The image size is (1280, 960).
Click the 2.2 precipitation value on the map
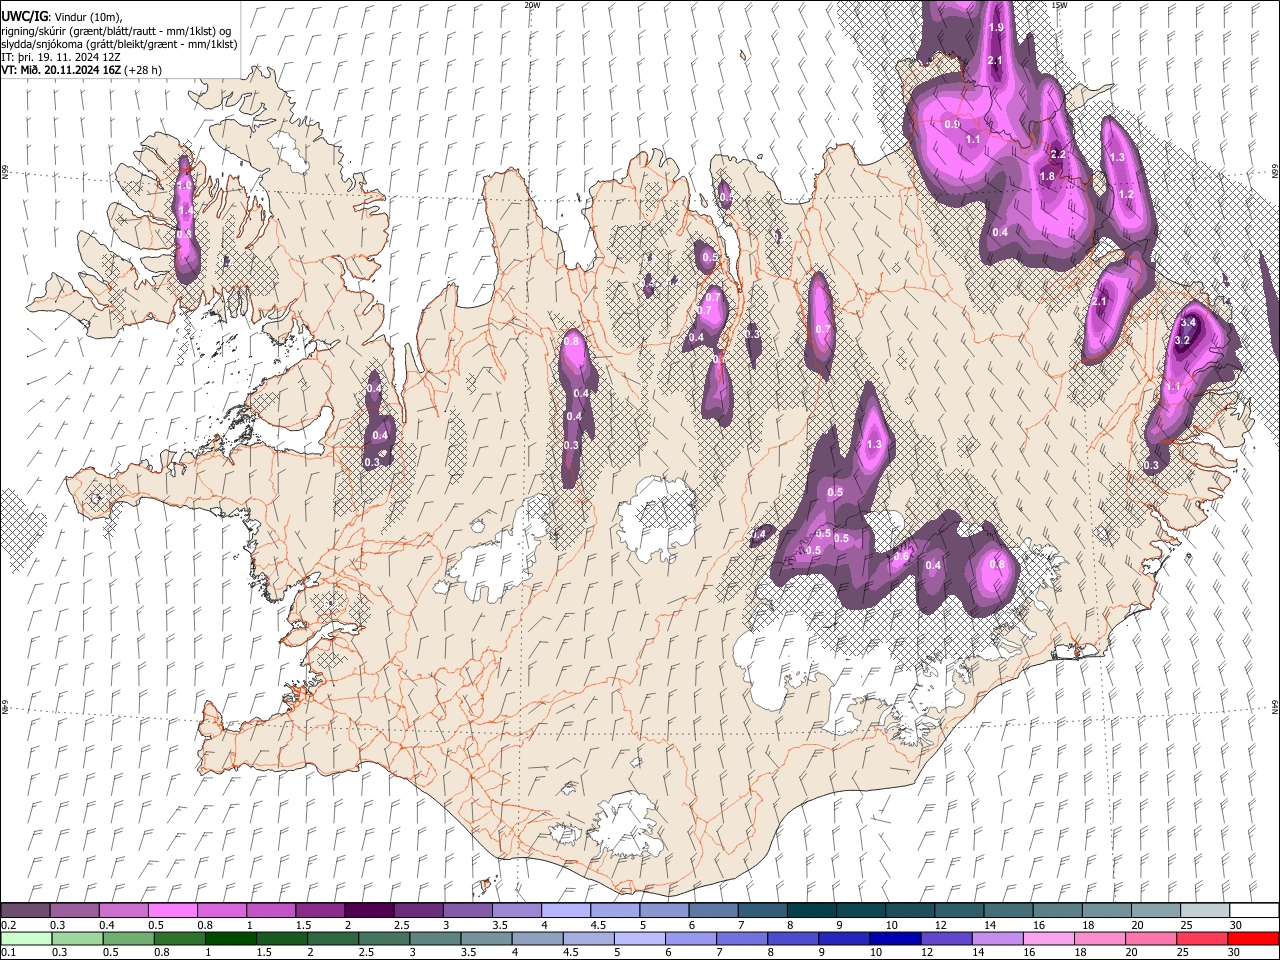point(1058,154)
